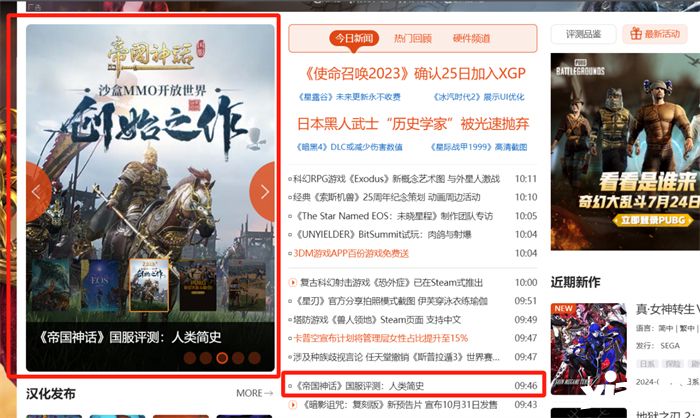
Task: Open the 最新活动 button
Action: [655, 34]
